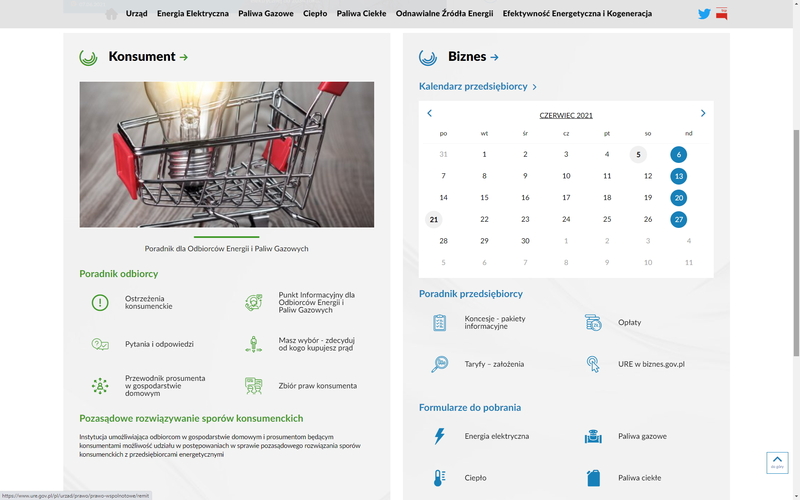Open the Twitter bird icon
Viewport: 800px width, 500px height.
click(x=704, y=14)
